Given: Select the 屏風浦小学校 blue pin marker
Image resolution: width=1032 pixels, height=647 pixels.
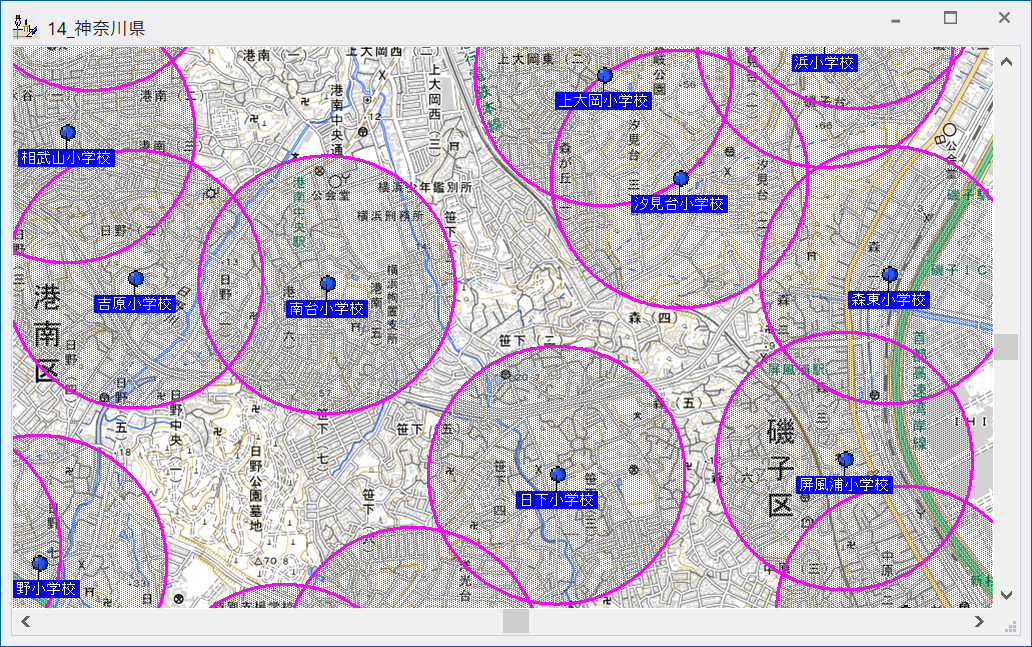Looking at the screenshot, I should 846,459.
